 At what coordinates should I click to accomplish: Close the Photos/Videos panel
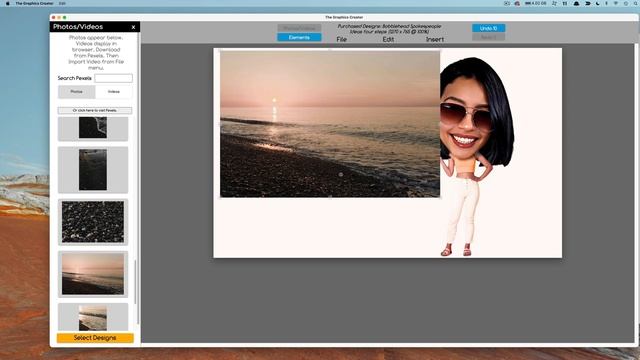click(x=133, y=27)
